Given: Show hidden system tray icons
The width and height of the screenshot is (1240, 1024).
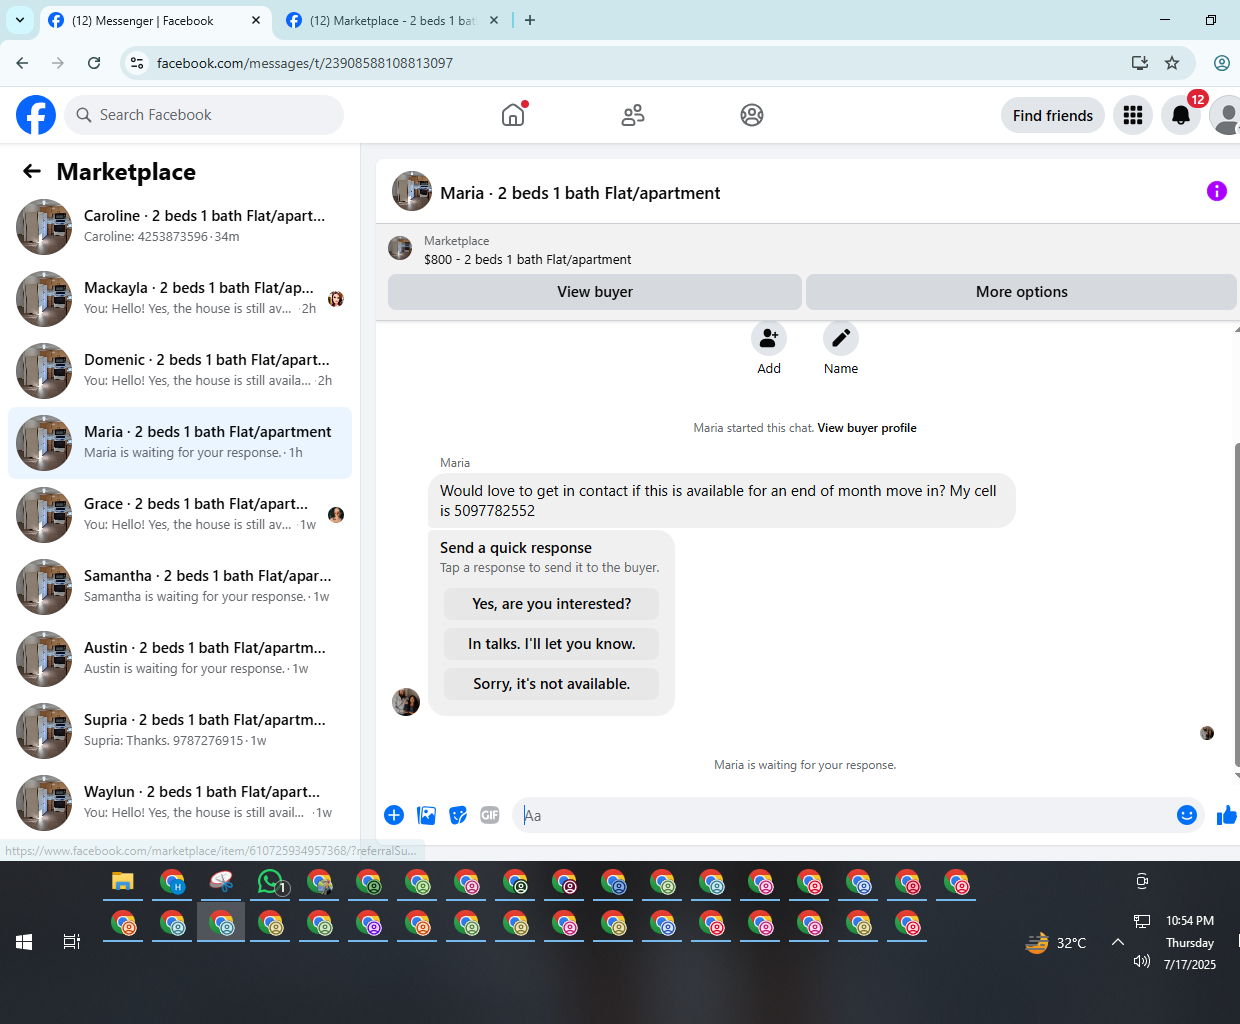Looking at the screenshot, I should click(x=1118, y=942).
